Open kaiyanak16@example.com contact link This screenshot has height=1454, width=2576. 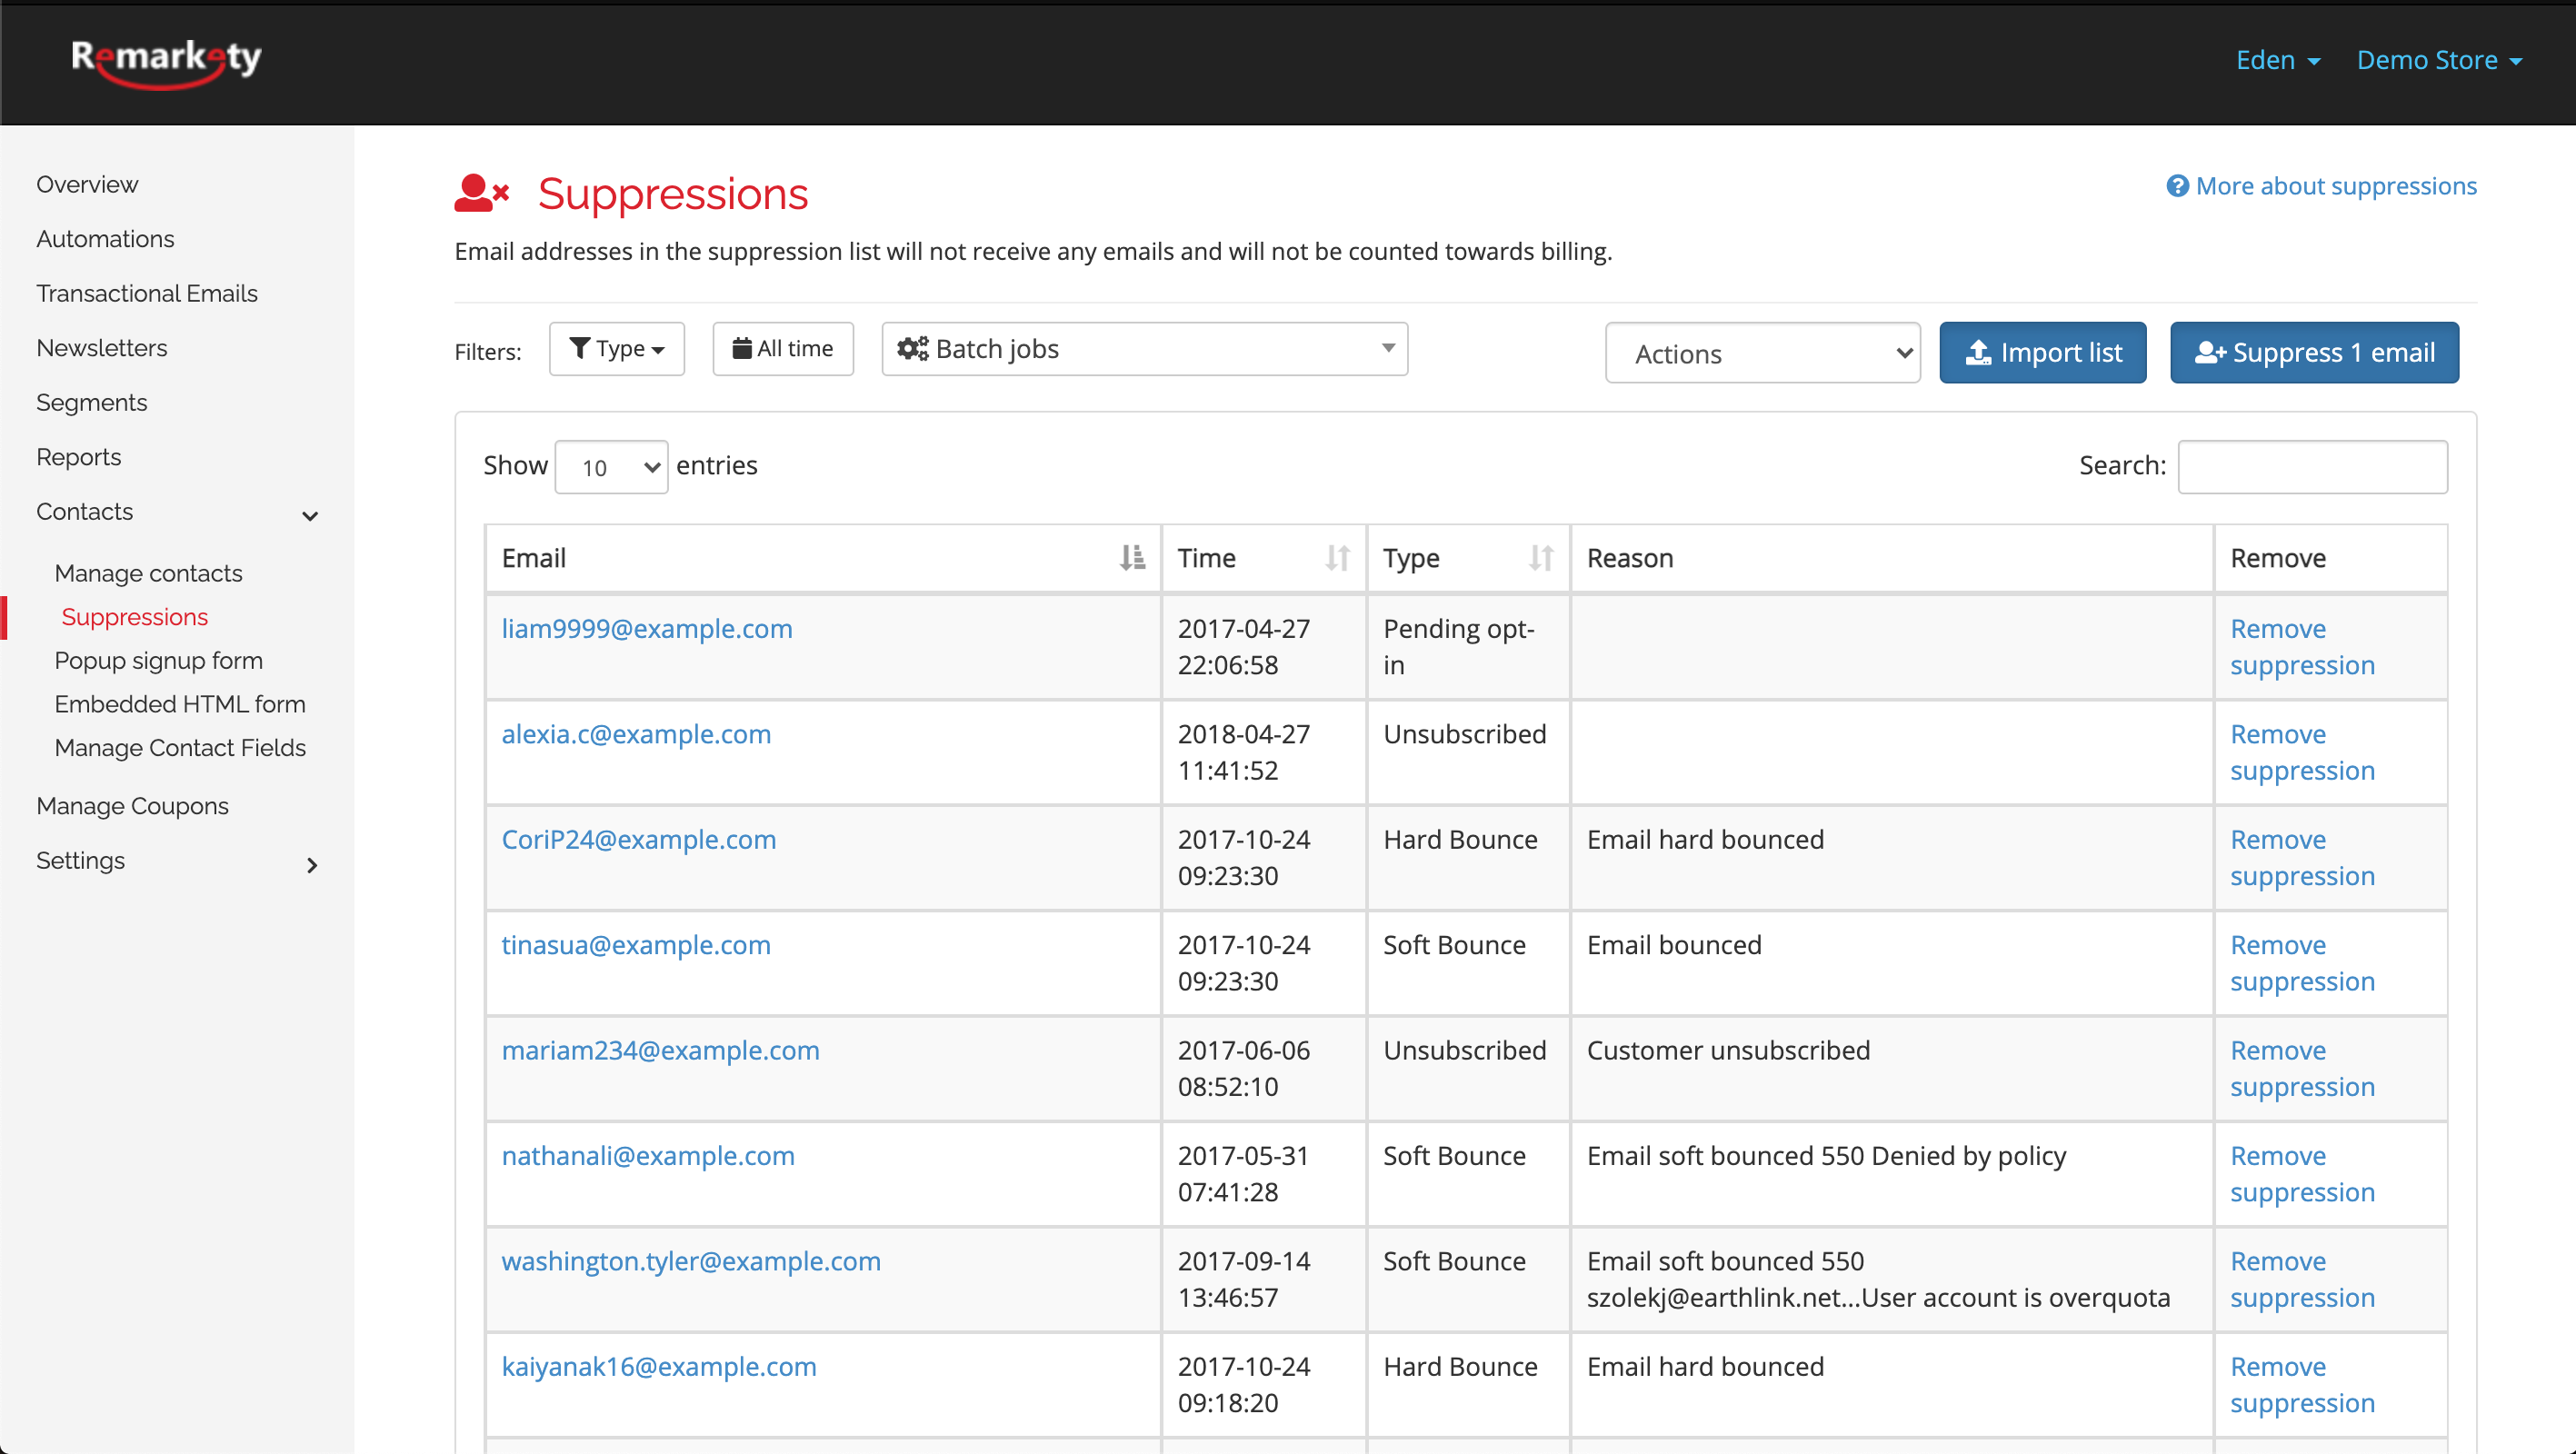pyautogui.click(x=659, y=1367)
